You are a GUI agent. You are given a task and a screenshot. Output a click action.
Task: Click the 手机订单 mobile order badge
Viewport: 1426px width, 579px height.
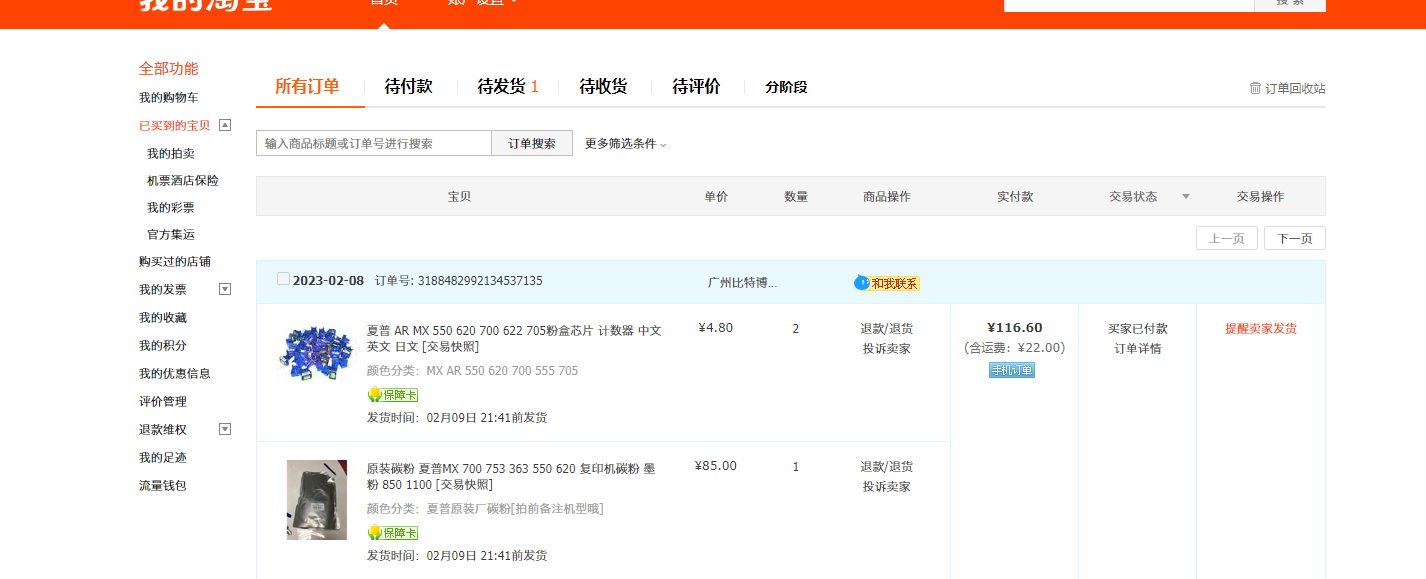pyautogui.click(x=1012, y=370)
